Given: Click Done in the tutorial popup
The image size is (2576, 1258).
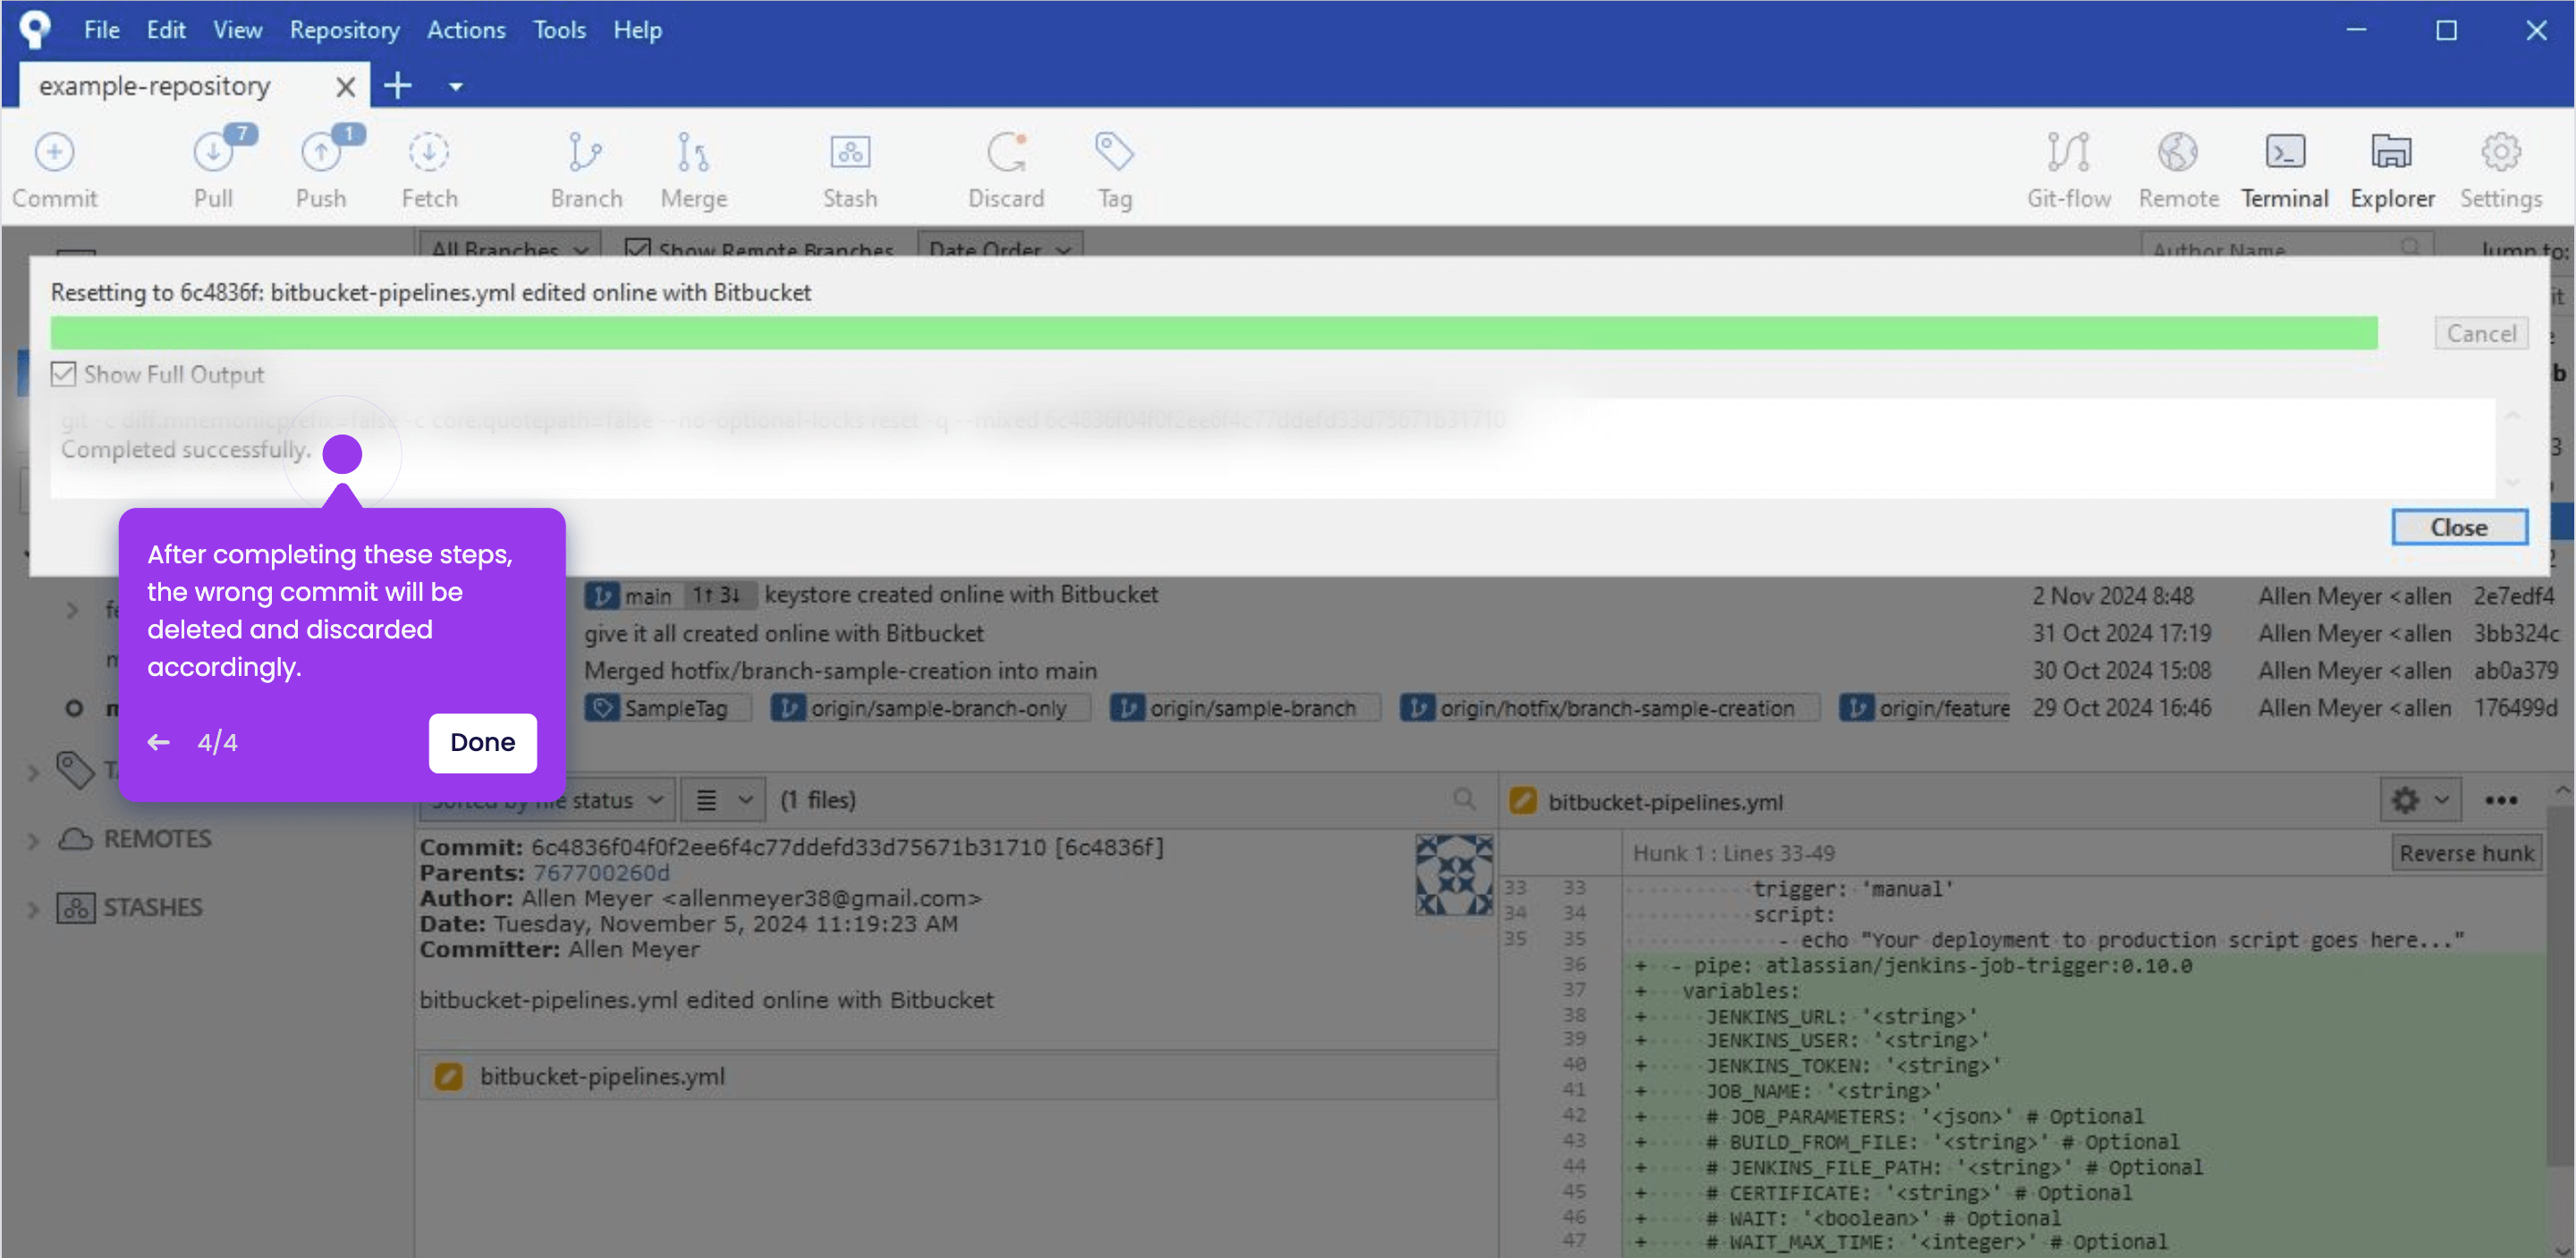Looking at the screenshot, I should click(x=482, y=742).
